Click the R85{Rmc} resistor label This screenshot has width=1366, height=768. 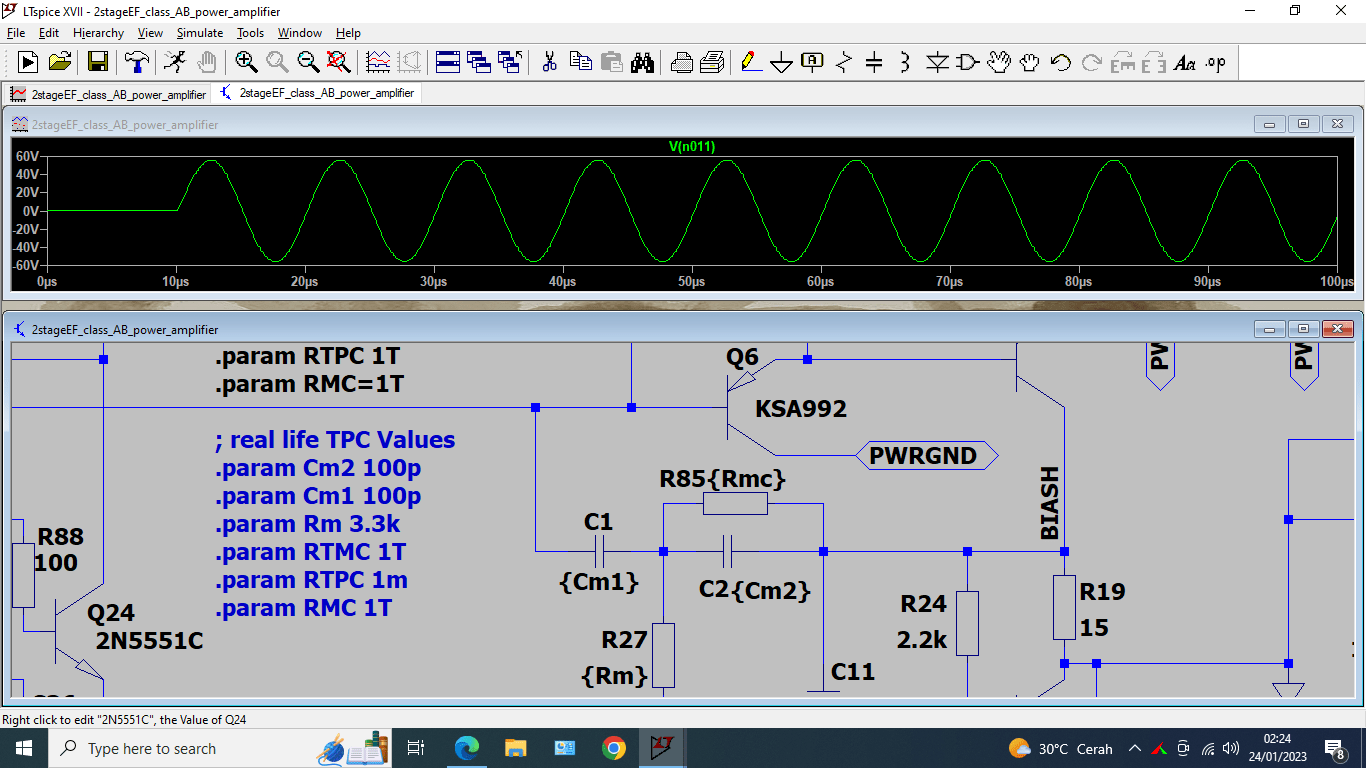[723, 479]
